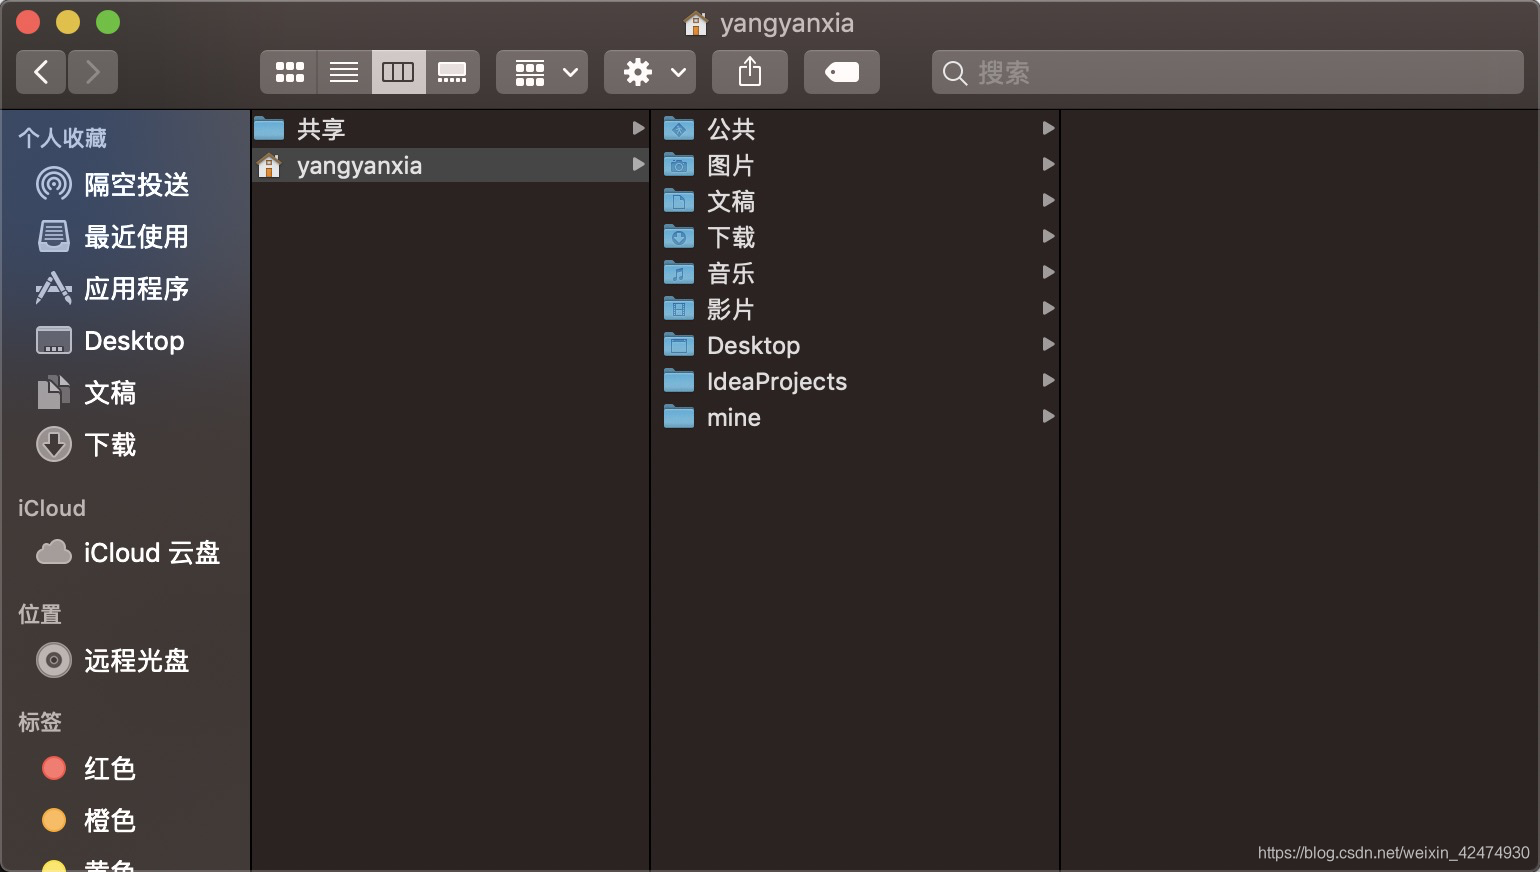
Task: Click the search magnifier icon
Action: (x=955, y=73)
